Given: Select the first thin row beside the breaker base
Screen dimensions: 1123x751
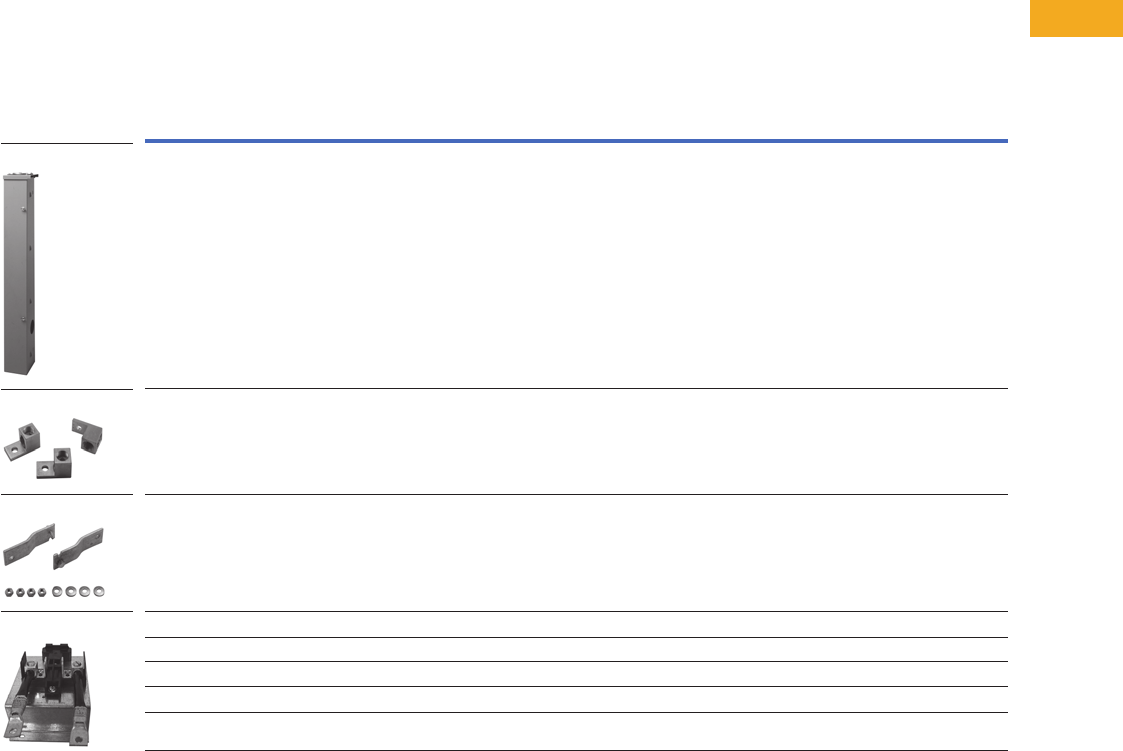Looking at the screenshot, I should click(576, 624).
